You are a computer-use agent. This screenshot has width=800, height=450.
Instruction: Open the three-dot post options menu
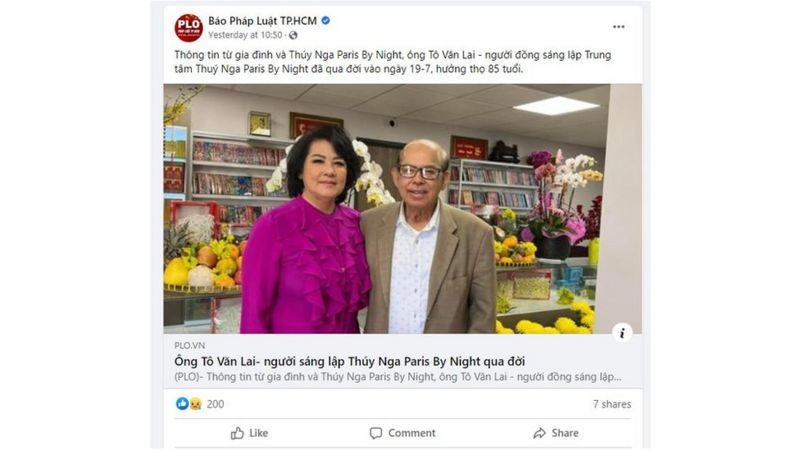618,27
